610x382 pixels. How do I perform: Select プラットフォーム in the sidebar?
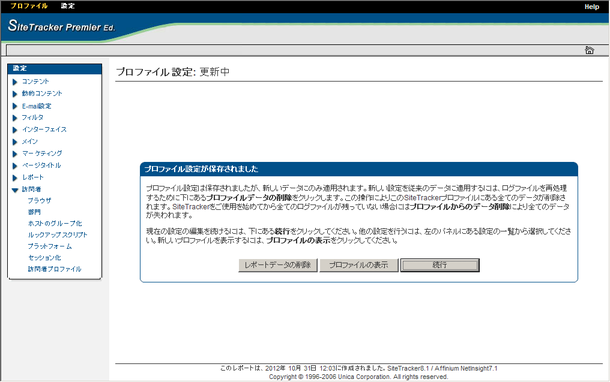pos(50,246)
